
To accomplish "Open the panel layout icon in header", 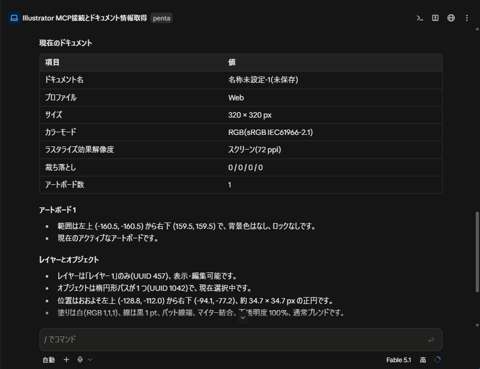I will (435, 18).
